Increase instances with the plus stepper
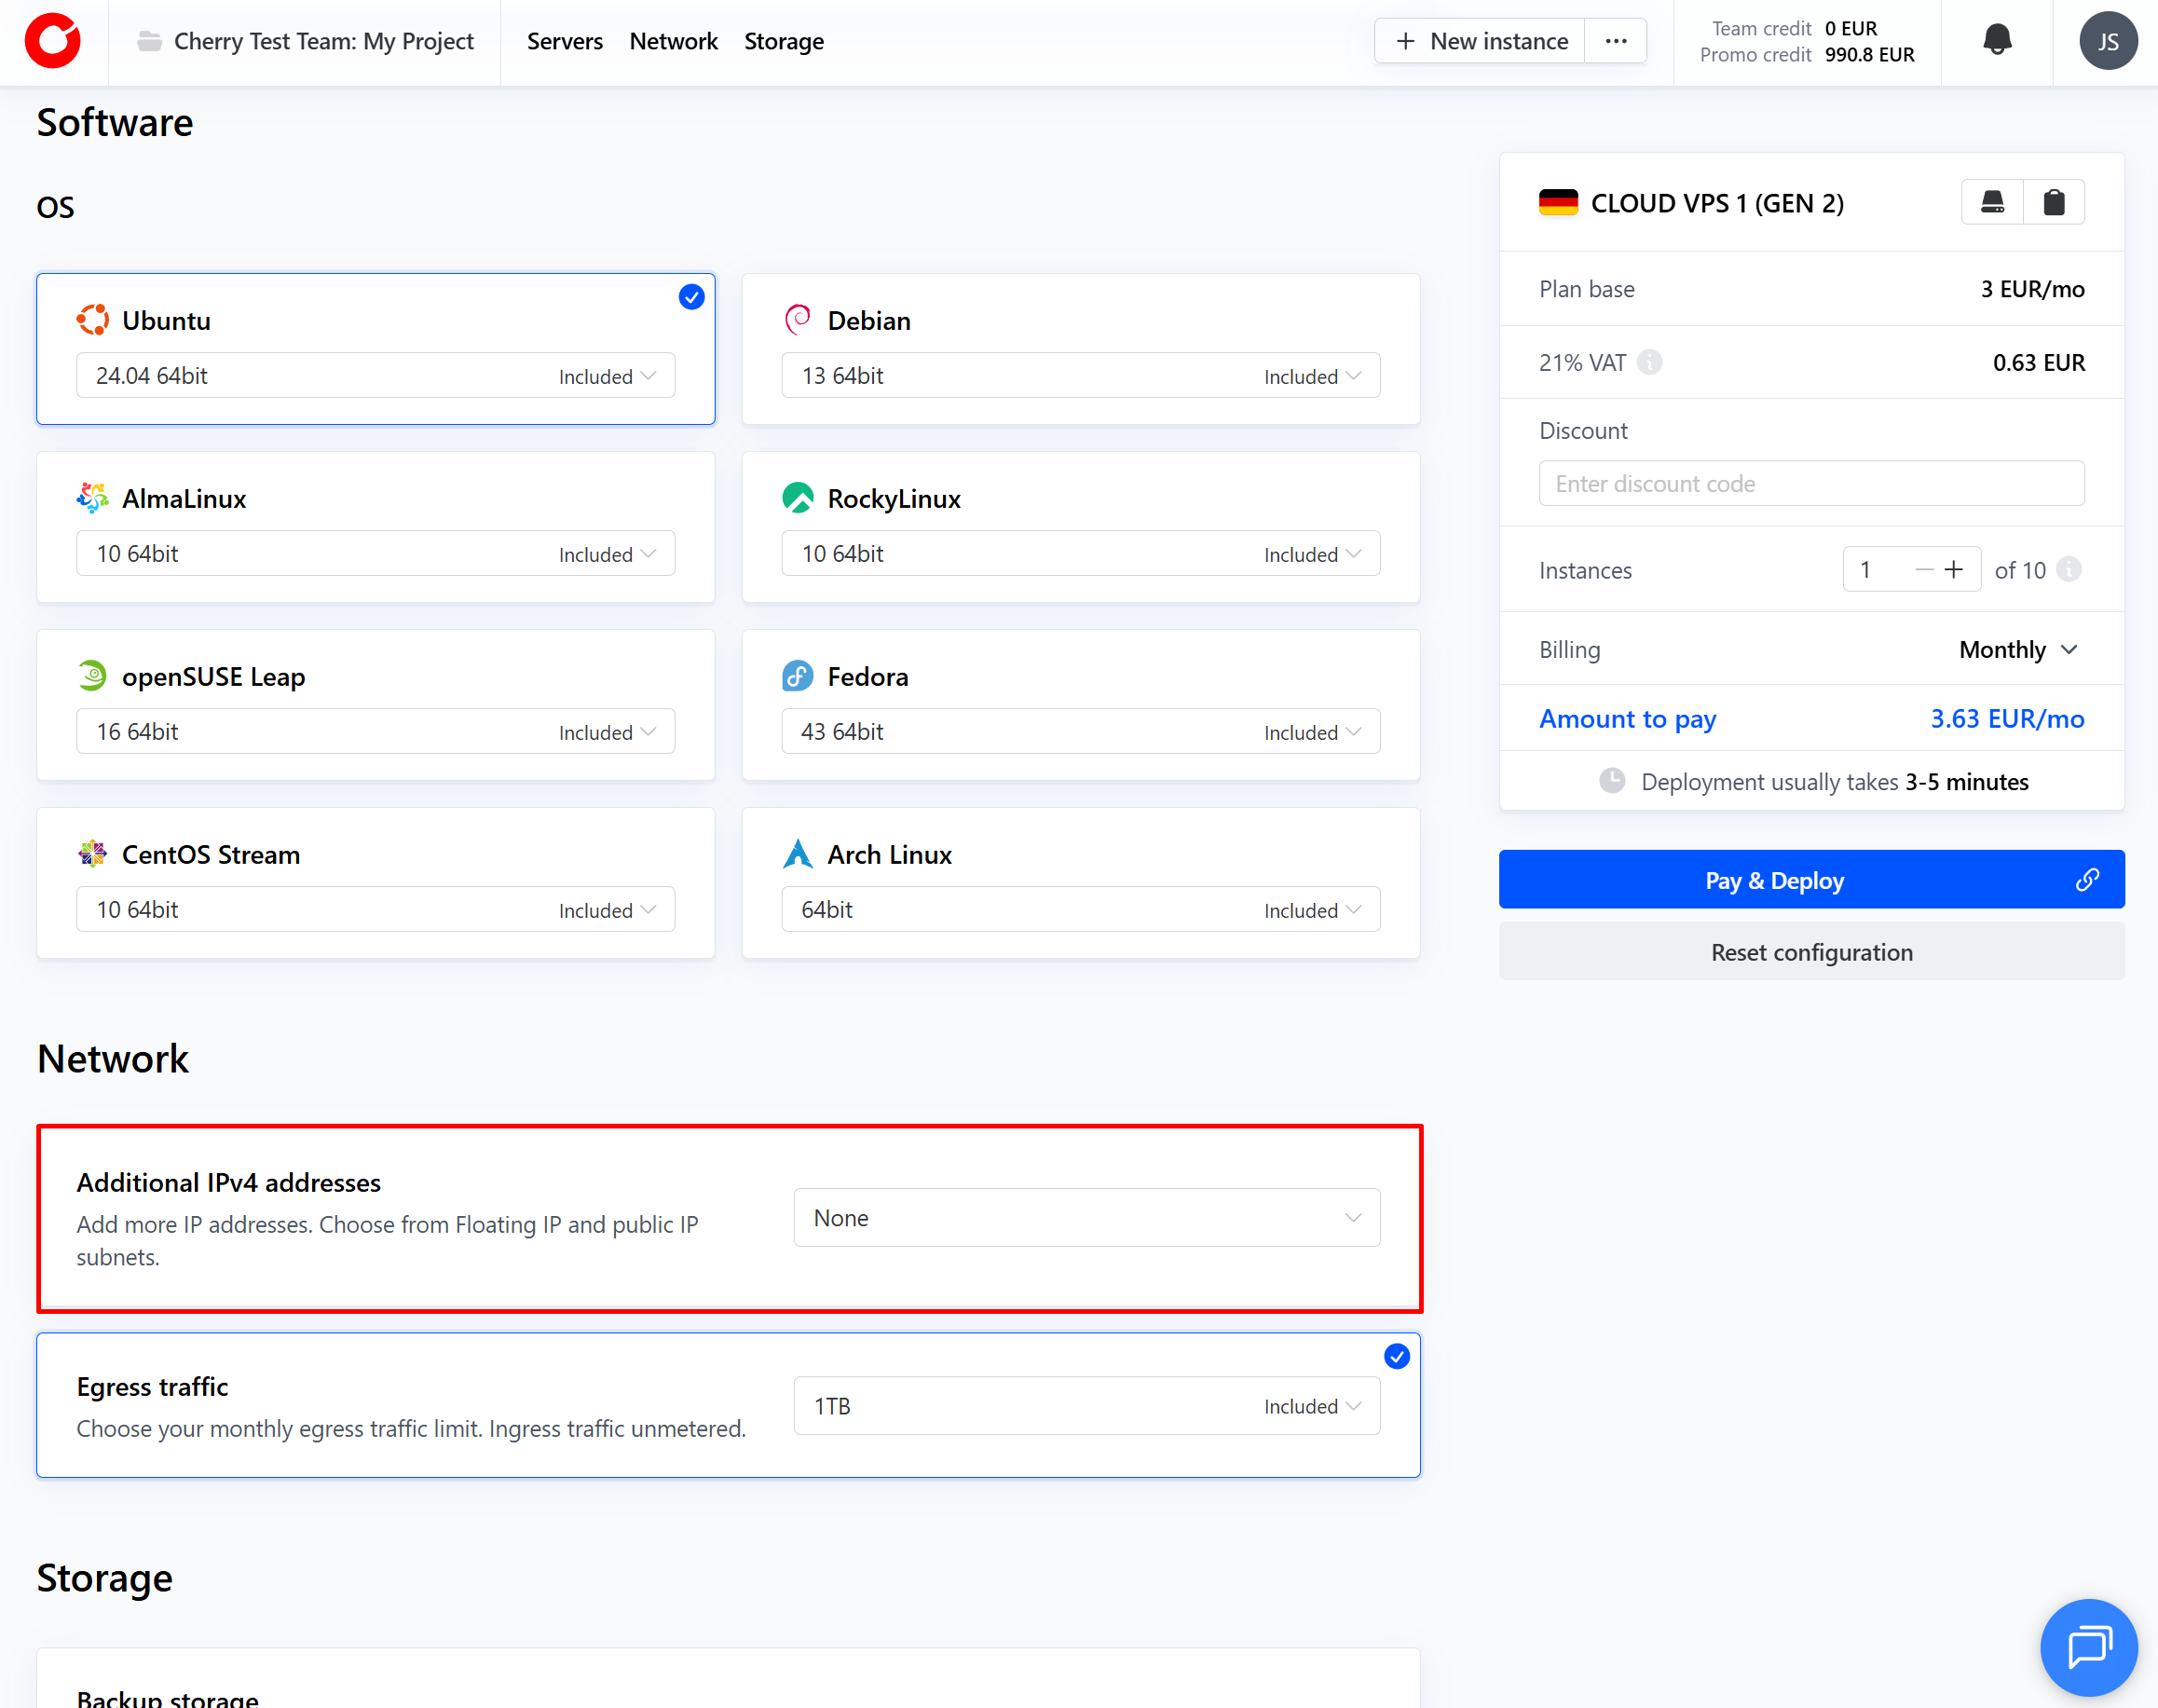The width and height of the screenshot is (2158, 1708). [x=1953, y=570]
